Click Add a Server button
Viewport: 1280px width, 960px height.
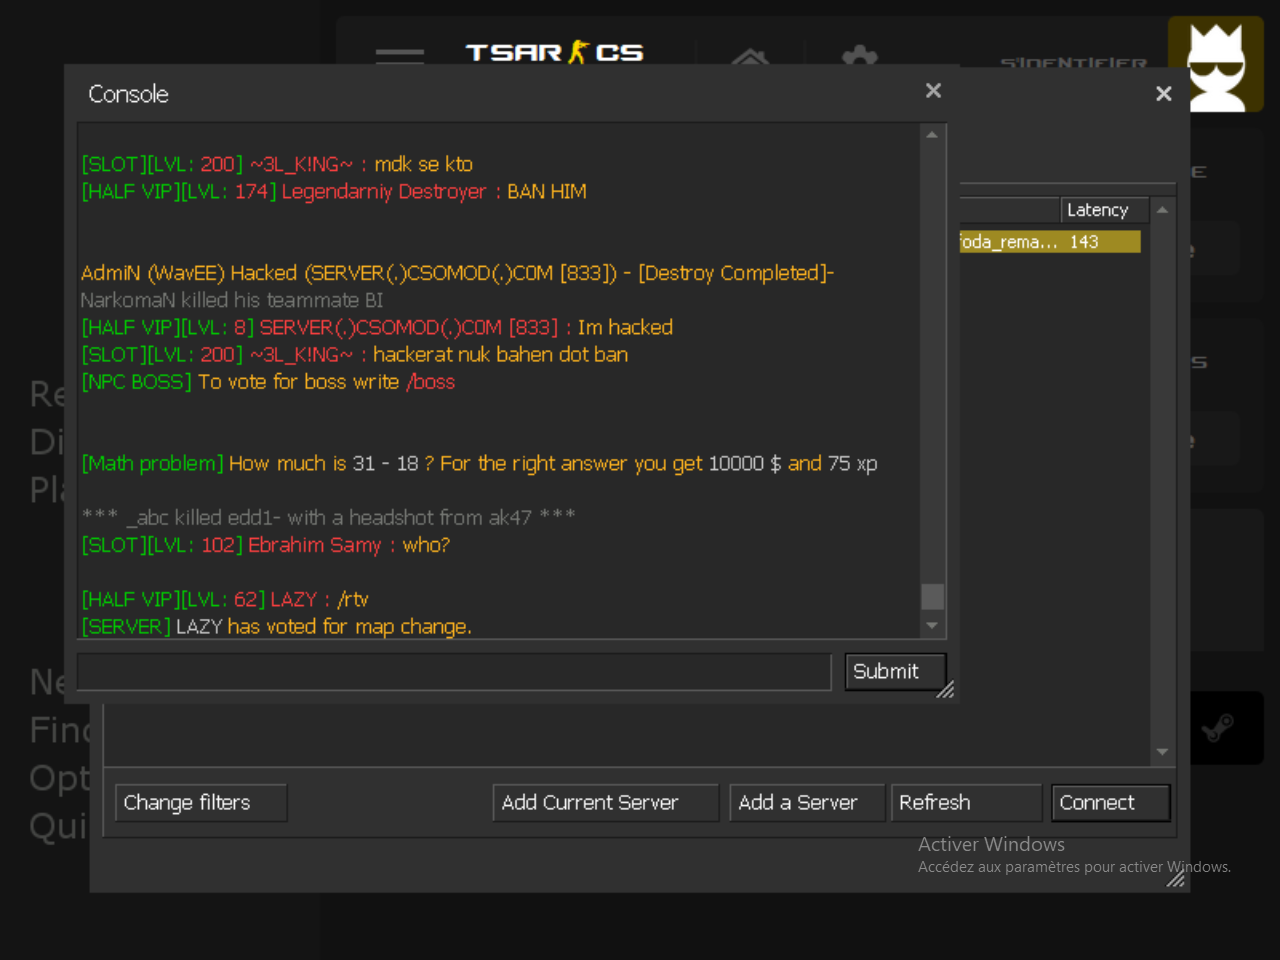tap(806, 803)
